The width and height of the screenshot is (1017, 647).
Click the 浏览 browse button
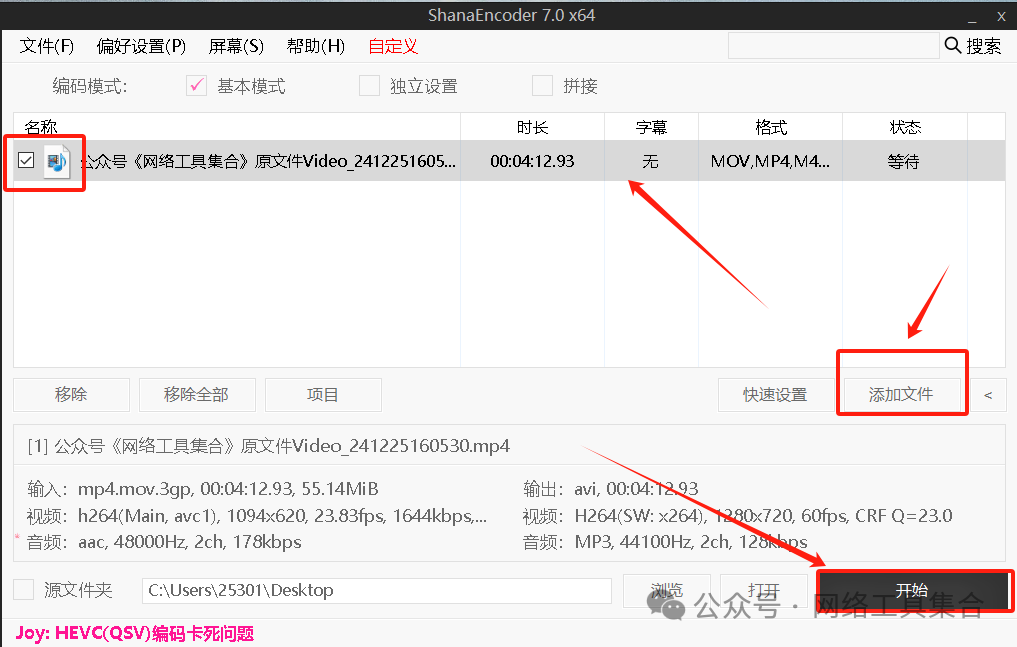click(667, 591)
